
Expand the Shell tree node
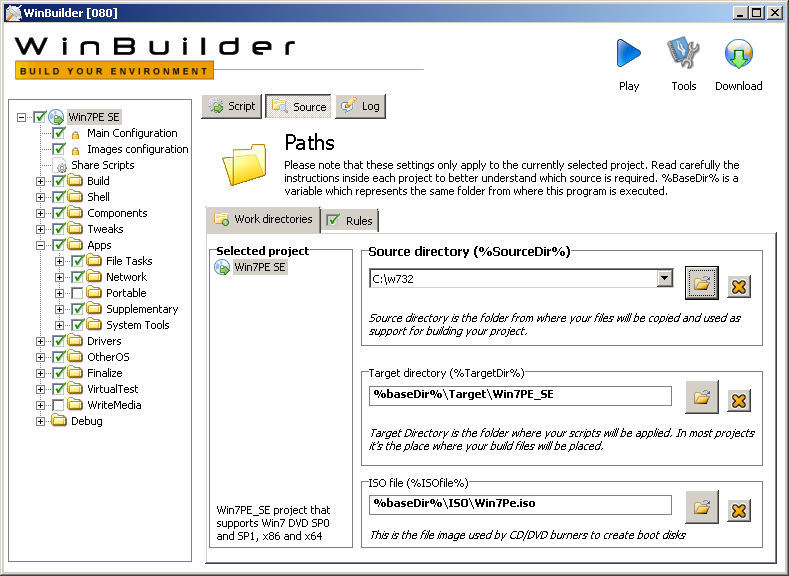(x=40, y=197)
